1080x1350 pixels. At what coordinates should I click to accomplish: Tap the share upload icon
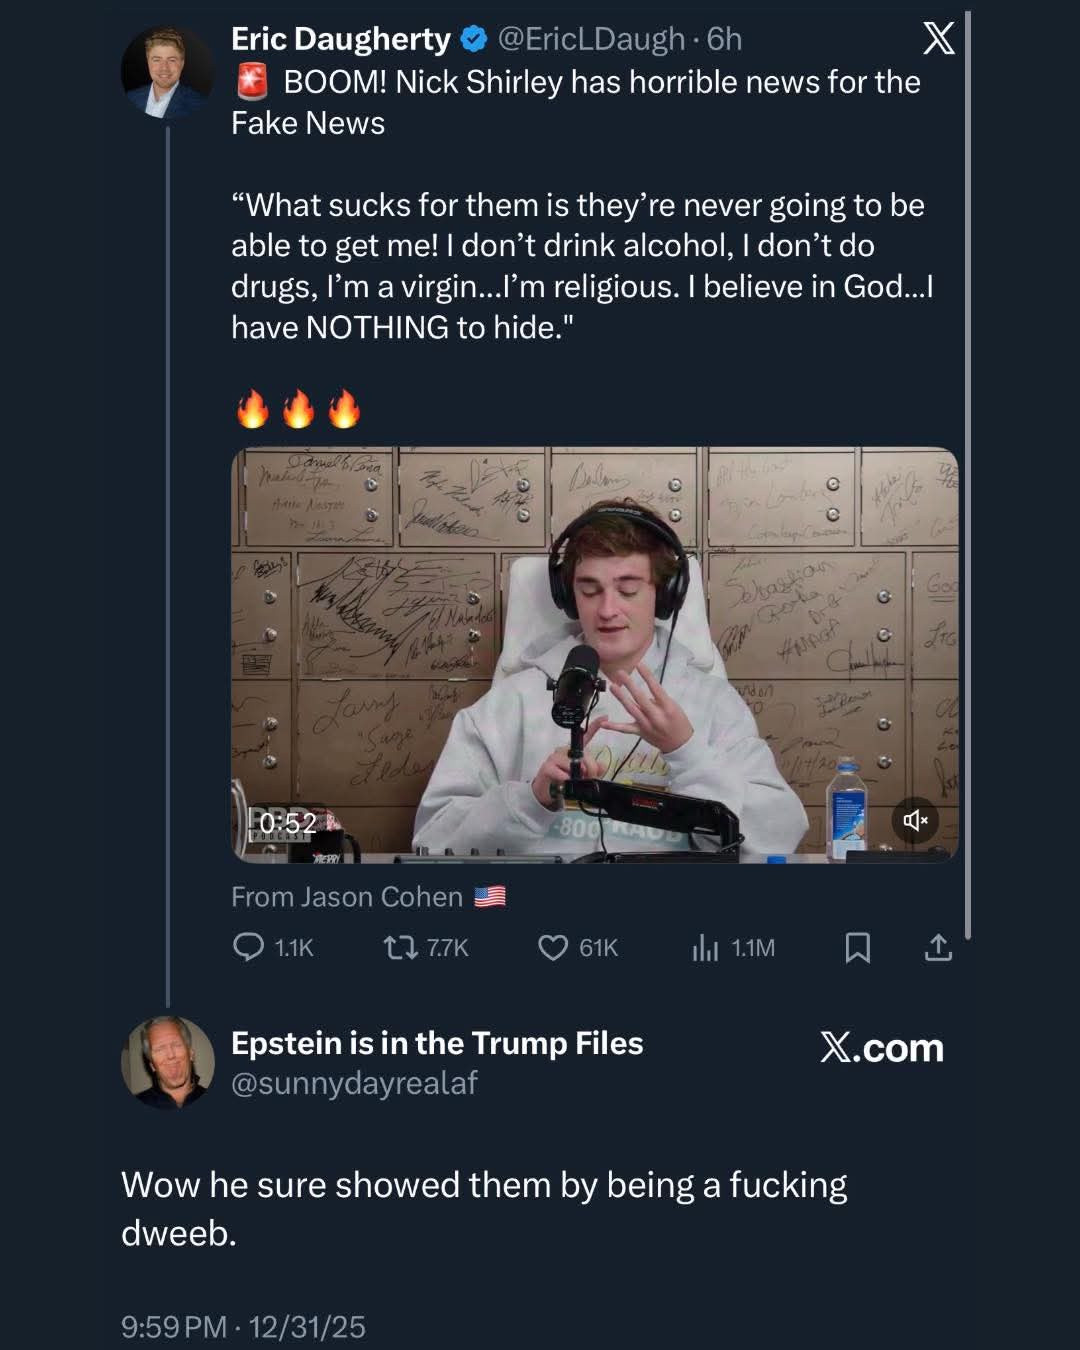(938, 947)
